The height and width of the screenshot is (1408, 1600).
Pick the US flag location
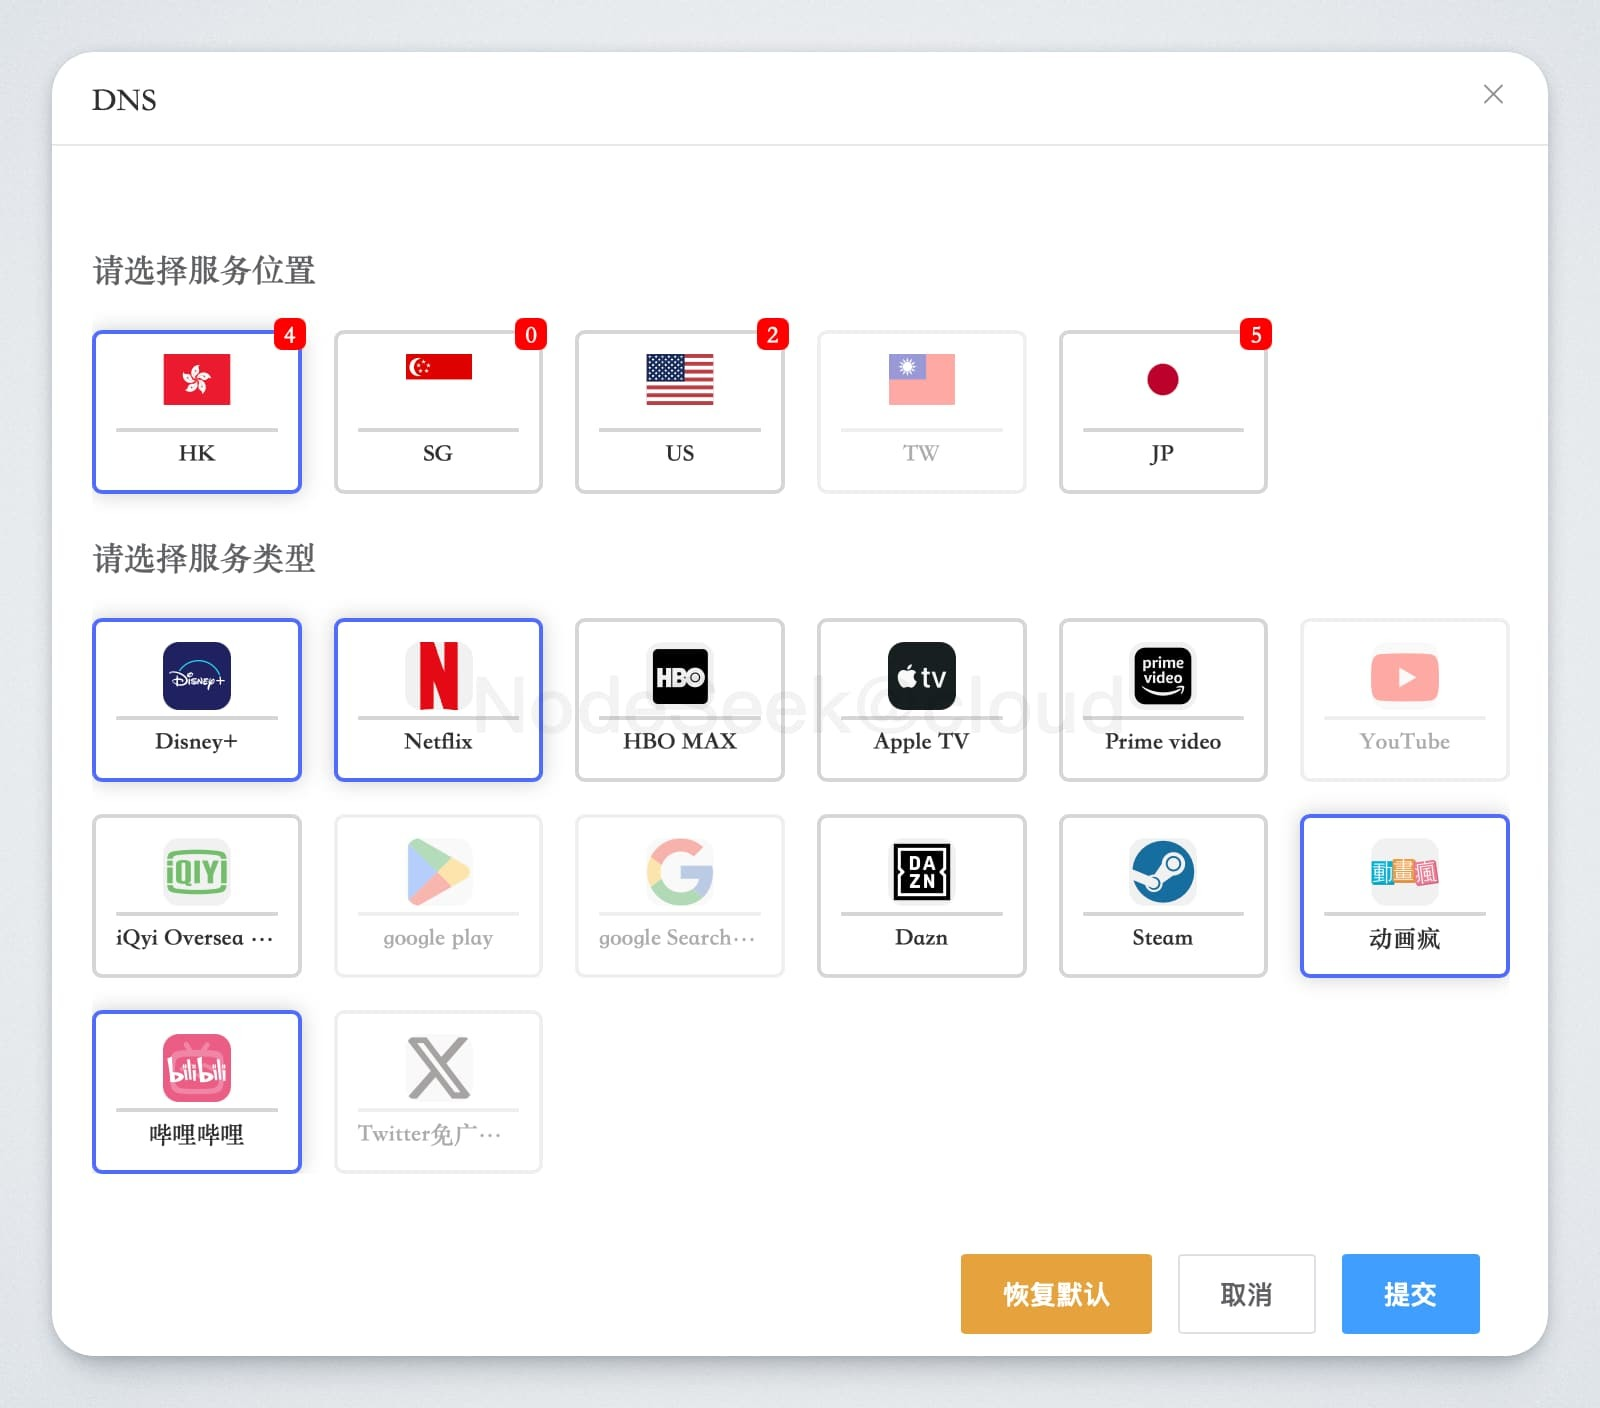tap(680, 411)
